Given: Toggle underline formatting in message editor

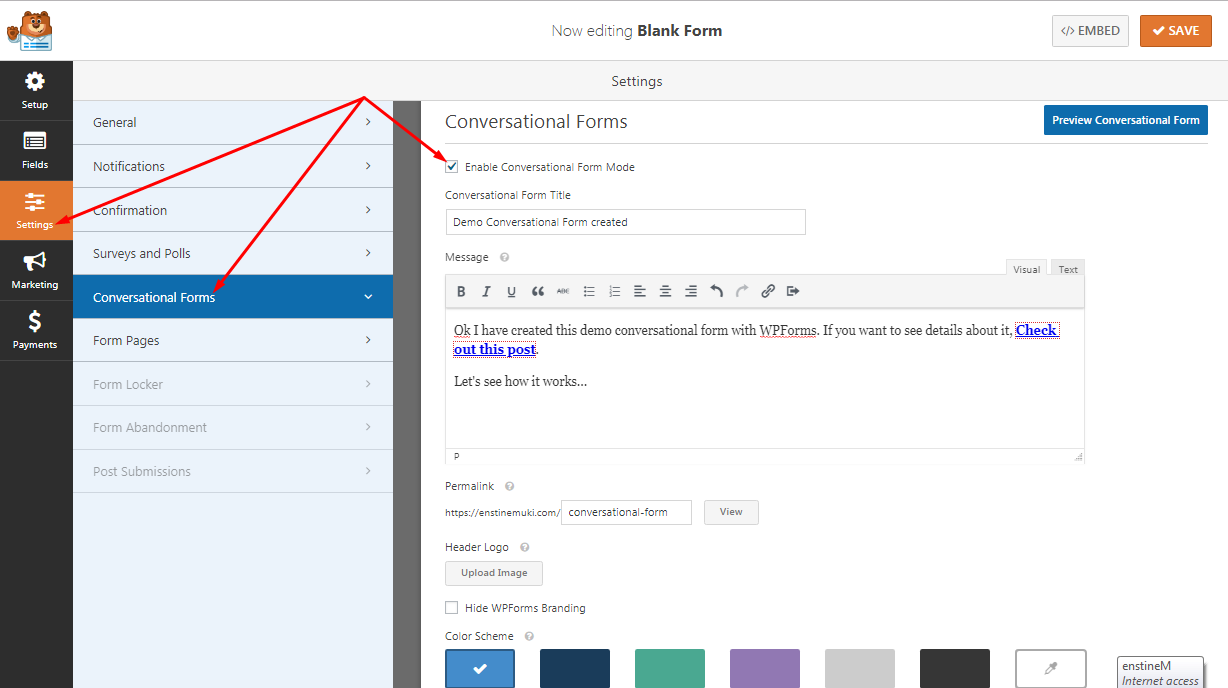Looking at the screenshot, I should click(x=511, y=291).
